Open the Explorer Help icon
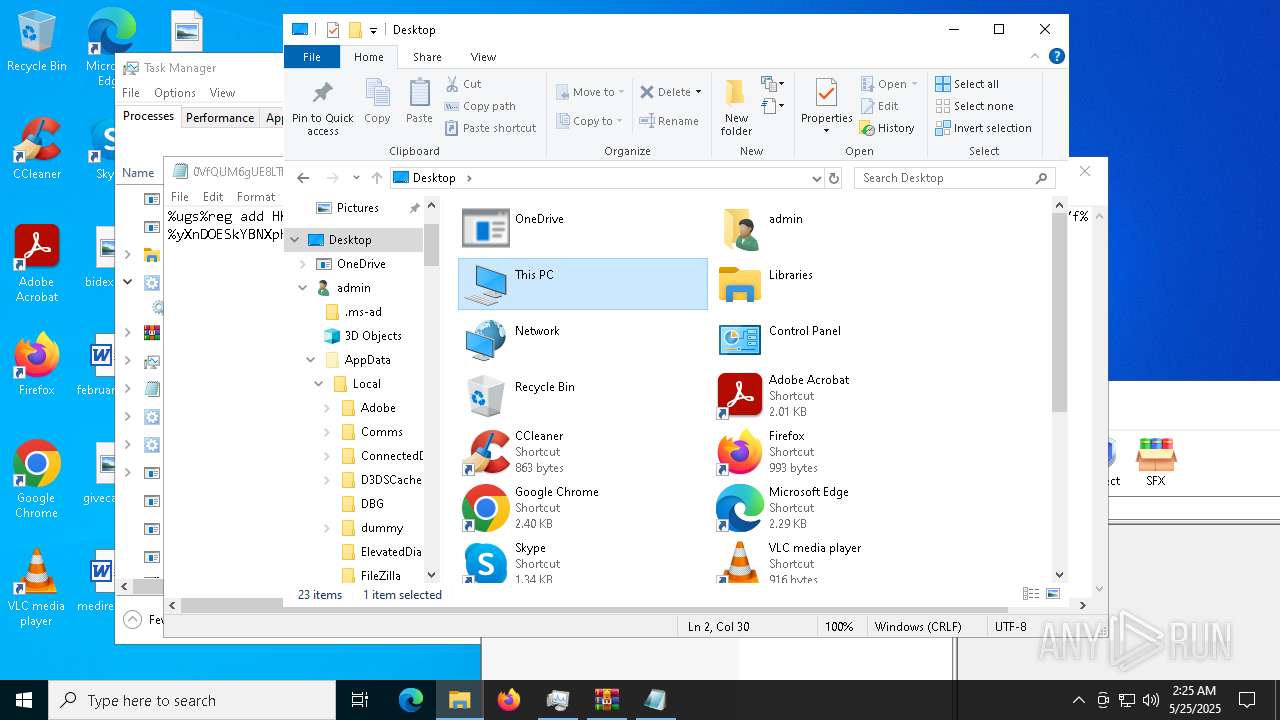Viewport: 1280px width, 720px height. [x=1057, y=57]
